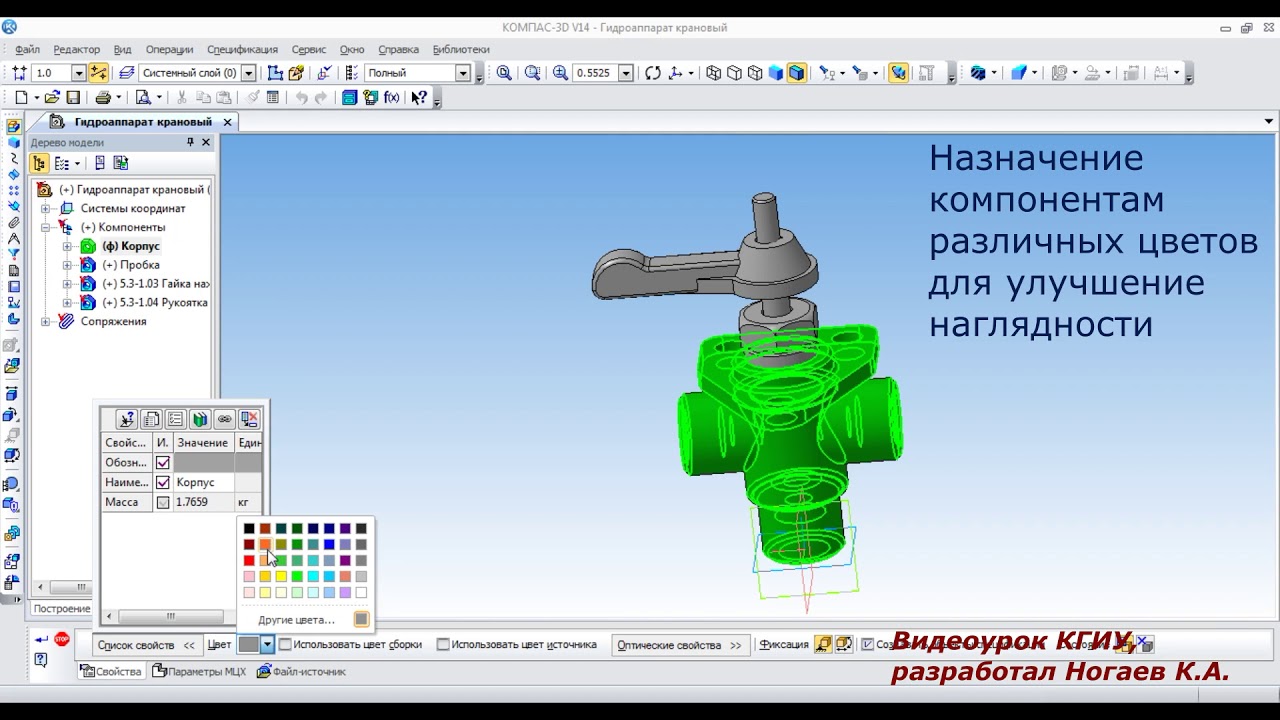1280x720 pixels.
Task: Open the Редактор menu
Action: point(77,49)
